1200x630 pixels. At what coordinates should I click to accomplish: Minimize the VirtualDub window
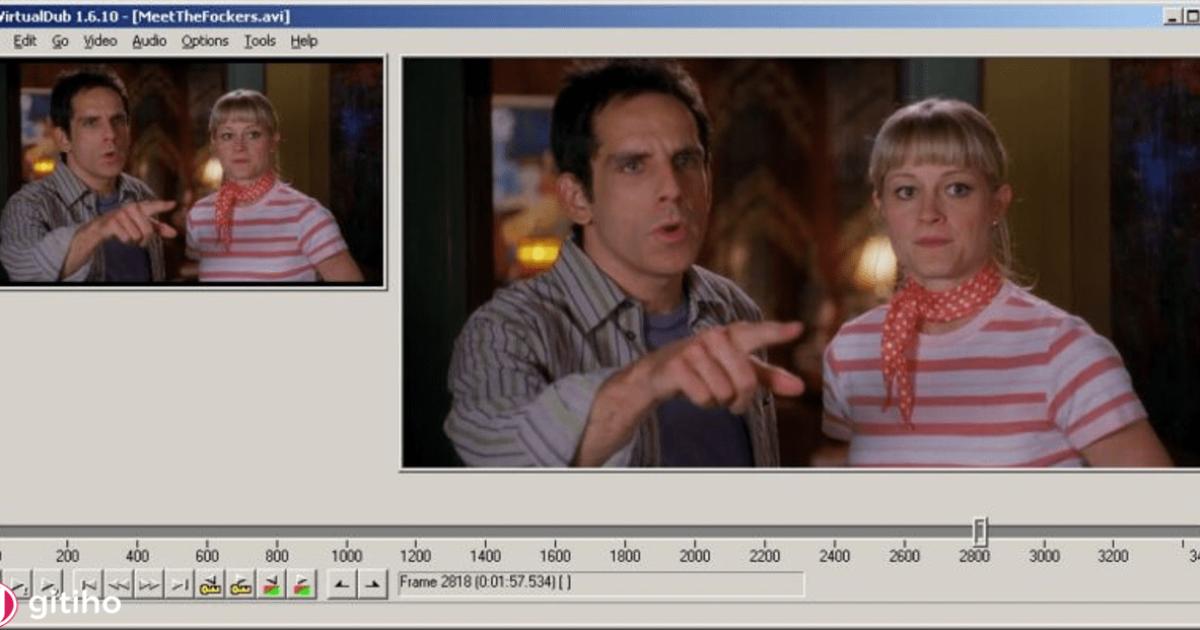(x=1173, y=17)
